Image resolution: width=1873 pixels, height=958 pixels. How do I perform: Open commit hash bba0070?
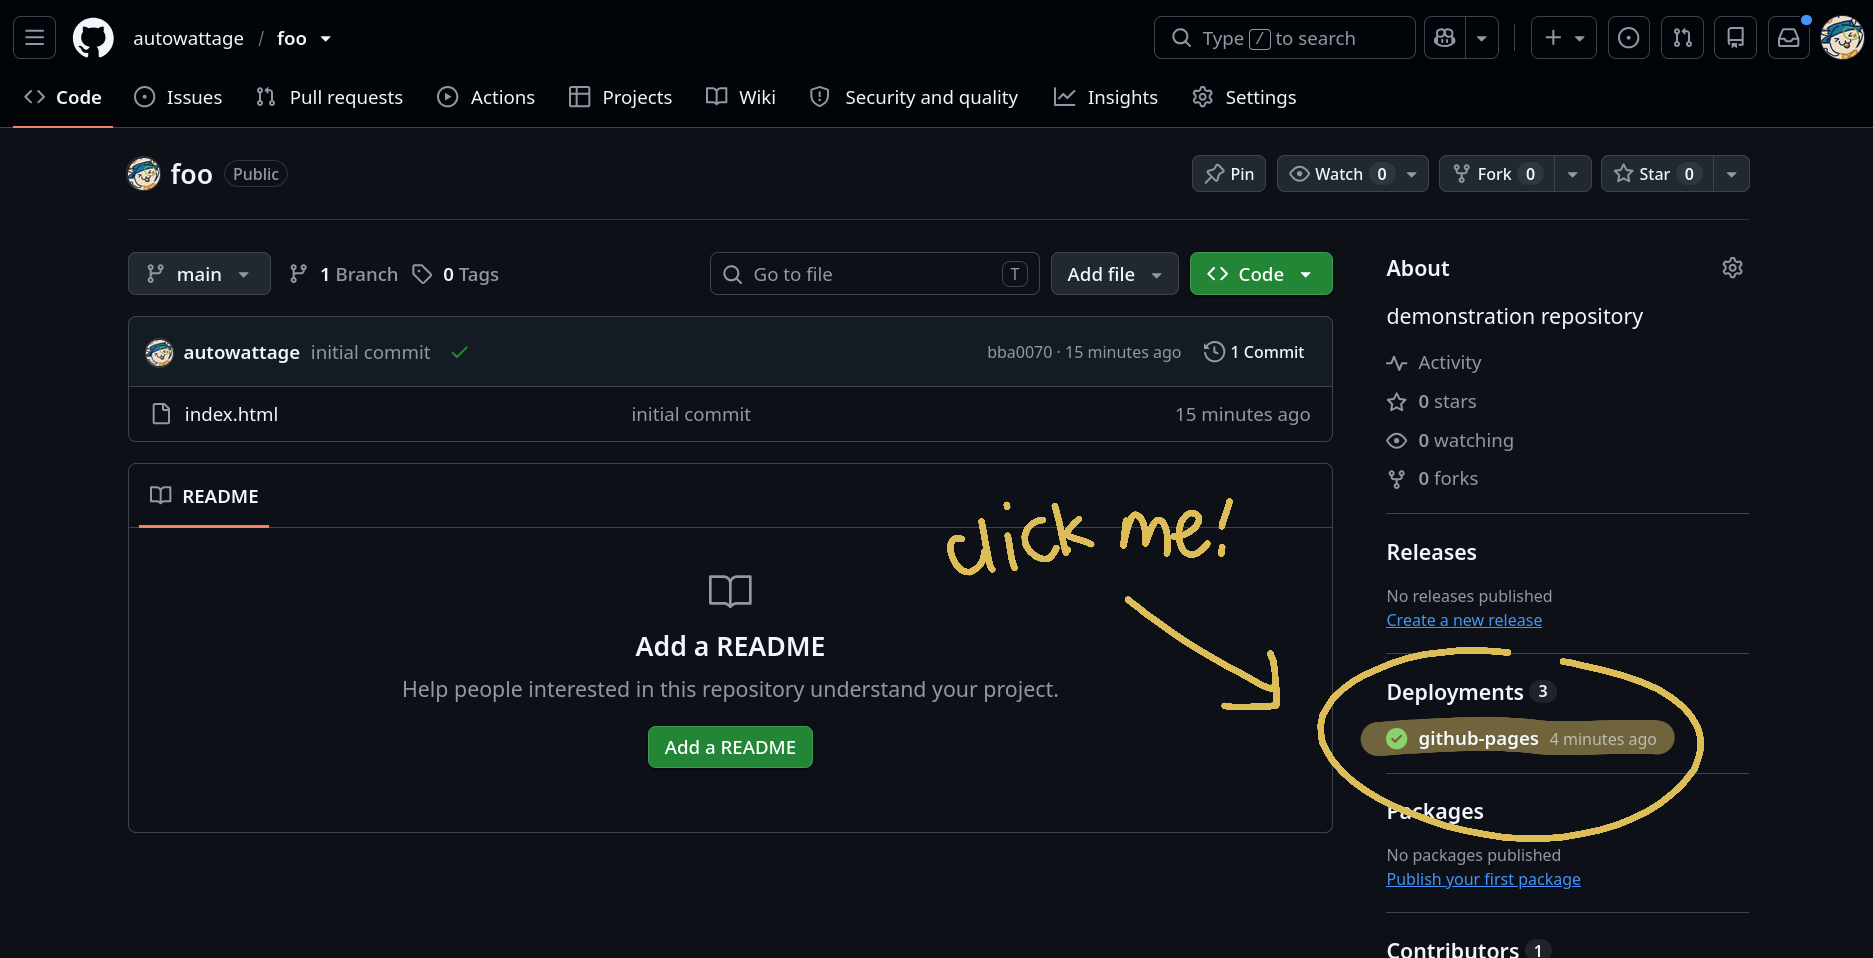pyautogui.click(x=1019, y=352)
